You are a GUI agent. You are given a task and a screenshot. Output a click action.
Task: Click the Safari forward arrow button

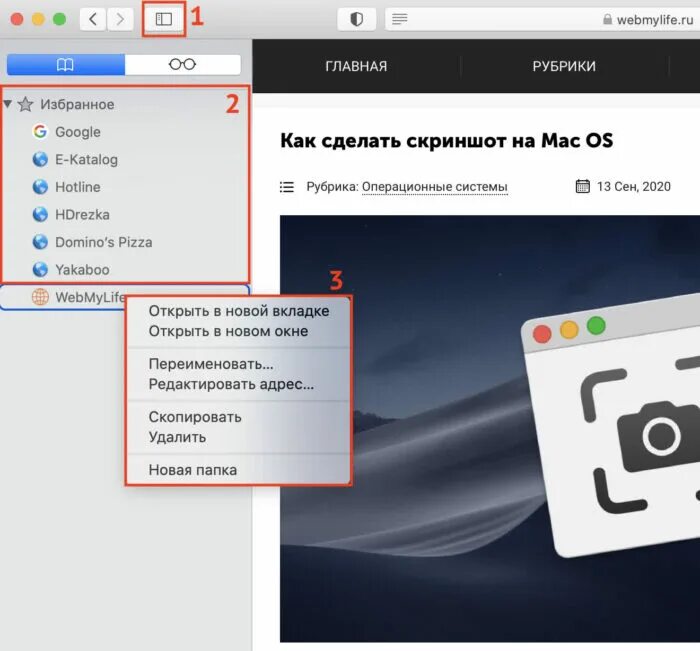pyautogui.click(x=120, y=19)
